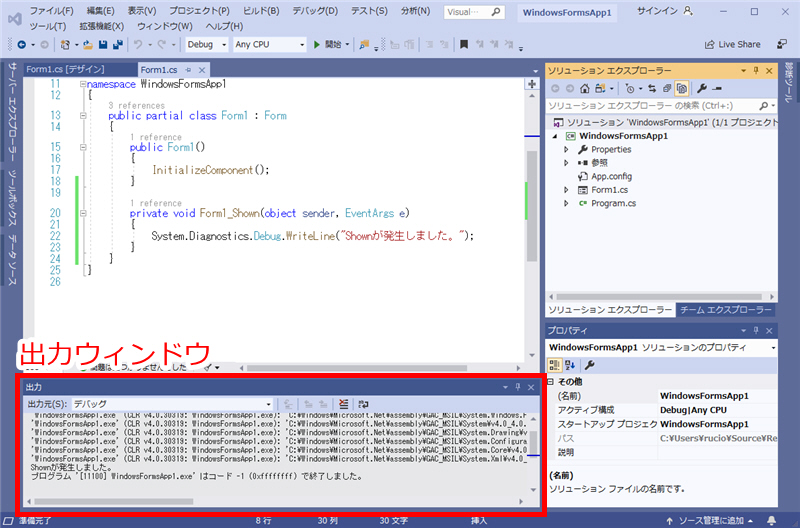Open the デバッグ(D) menu

click(315, 11)
